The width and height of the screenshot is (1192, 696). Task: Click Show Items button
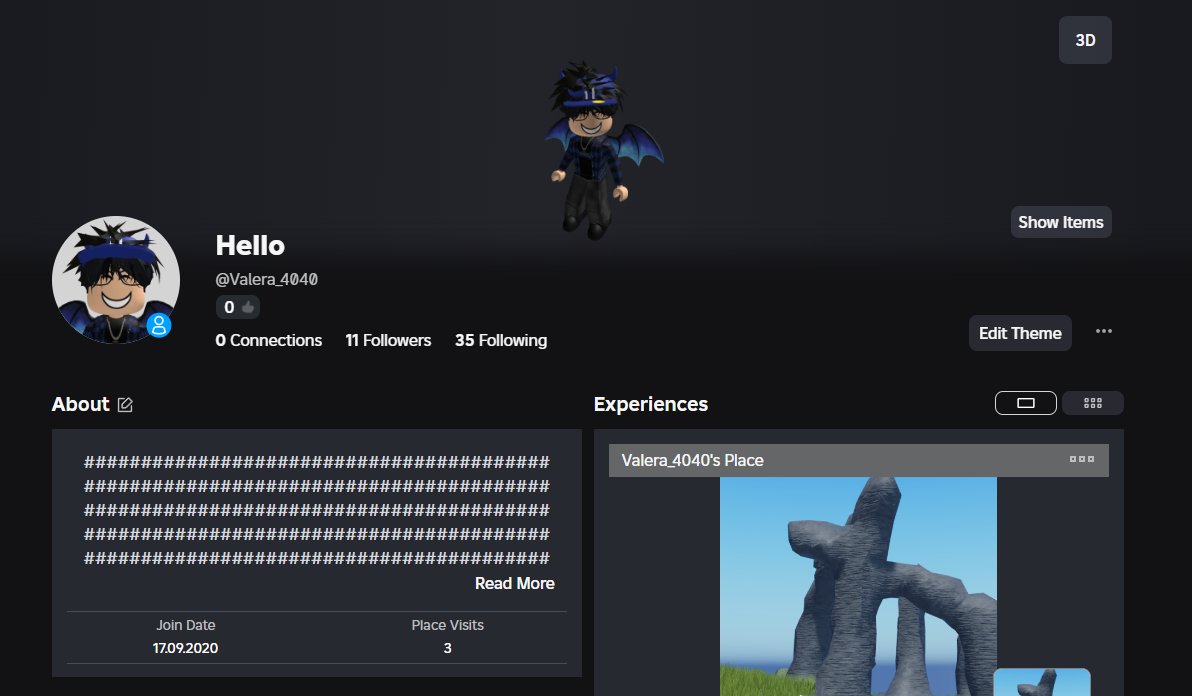click(x=1060, y=222)
